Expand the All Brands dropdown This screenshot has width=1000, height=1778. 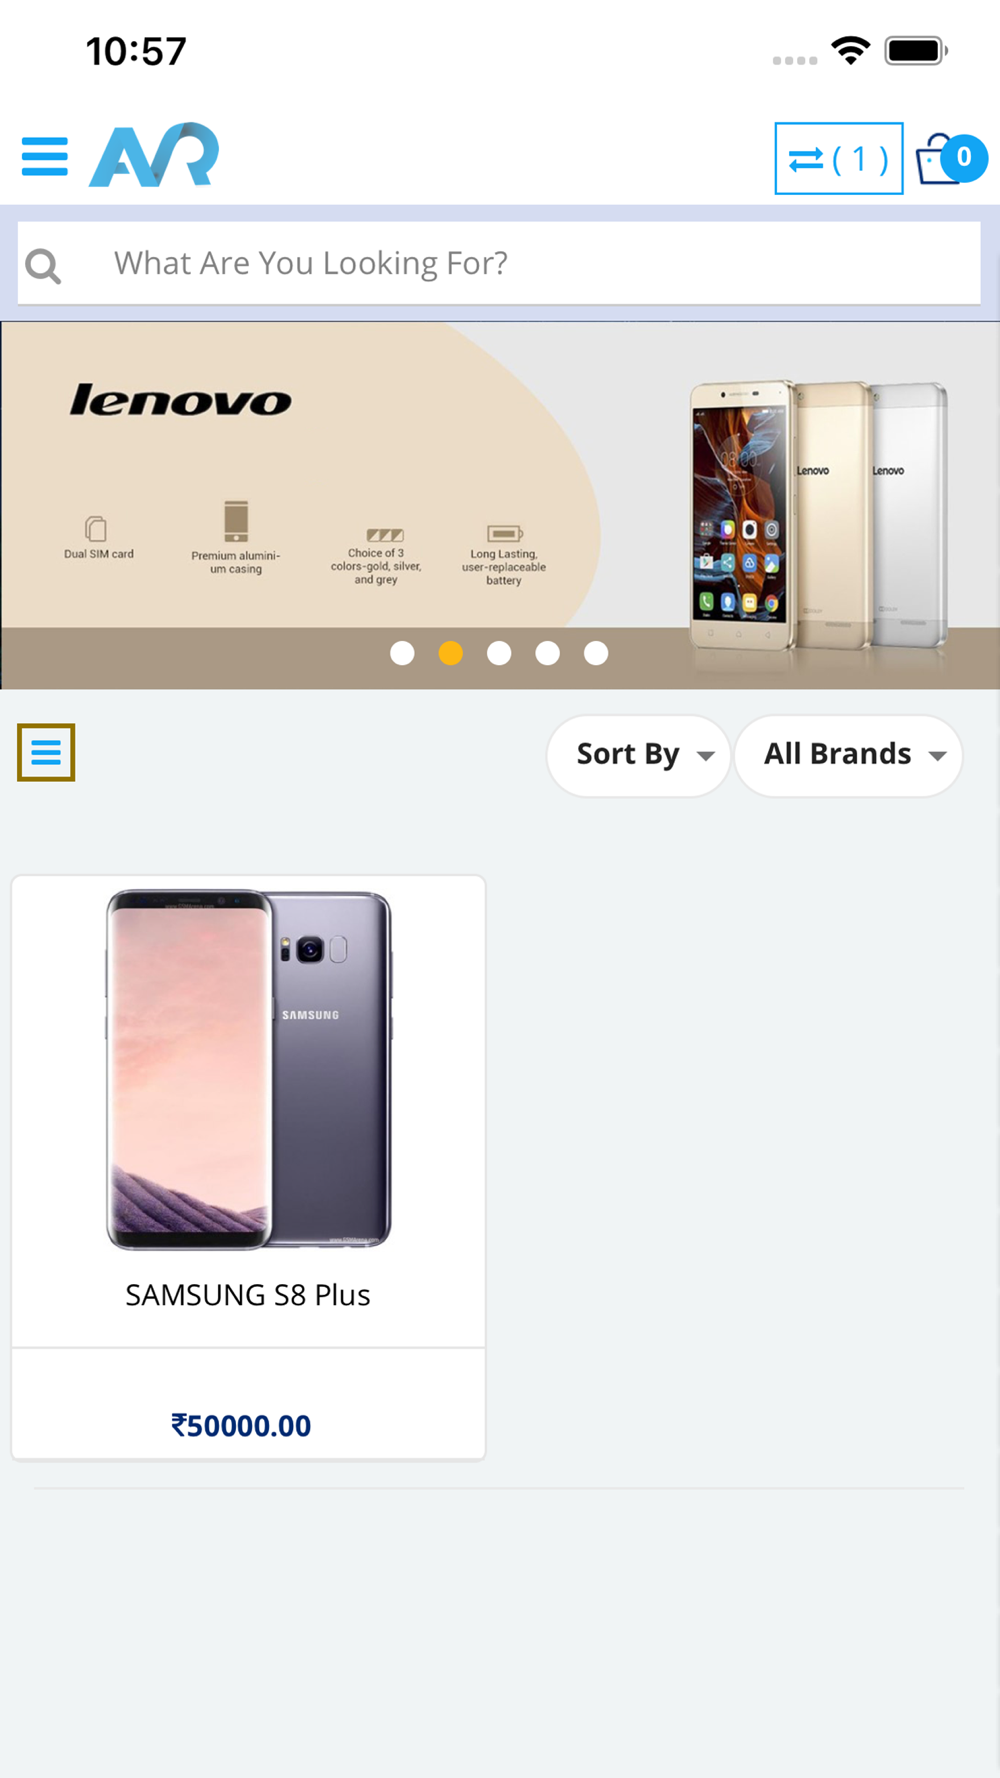click(849, 755)
